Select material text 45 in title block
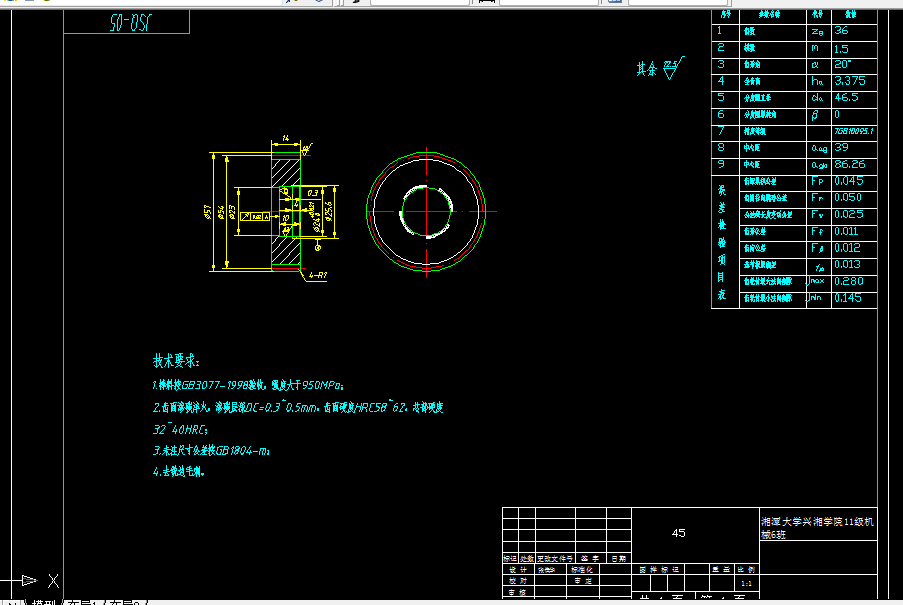This screenshot has width=903, height=605. 678,533
